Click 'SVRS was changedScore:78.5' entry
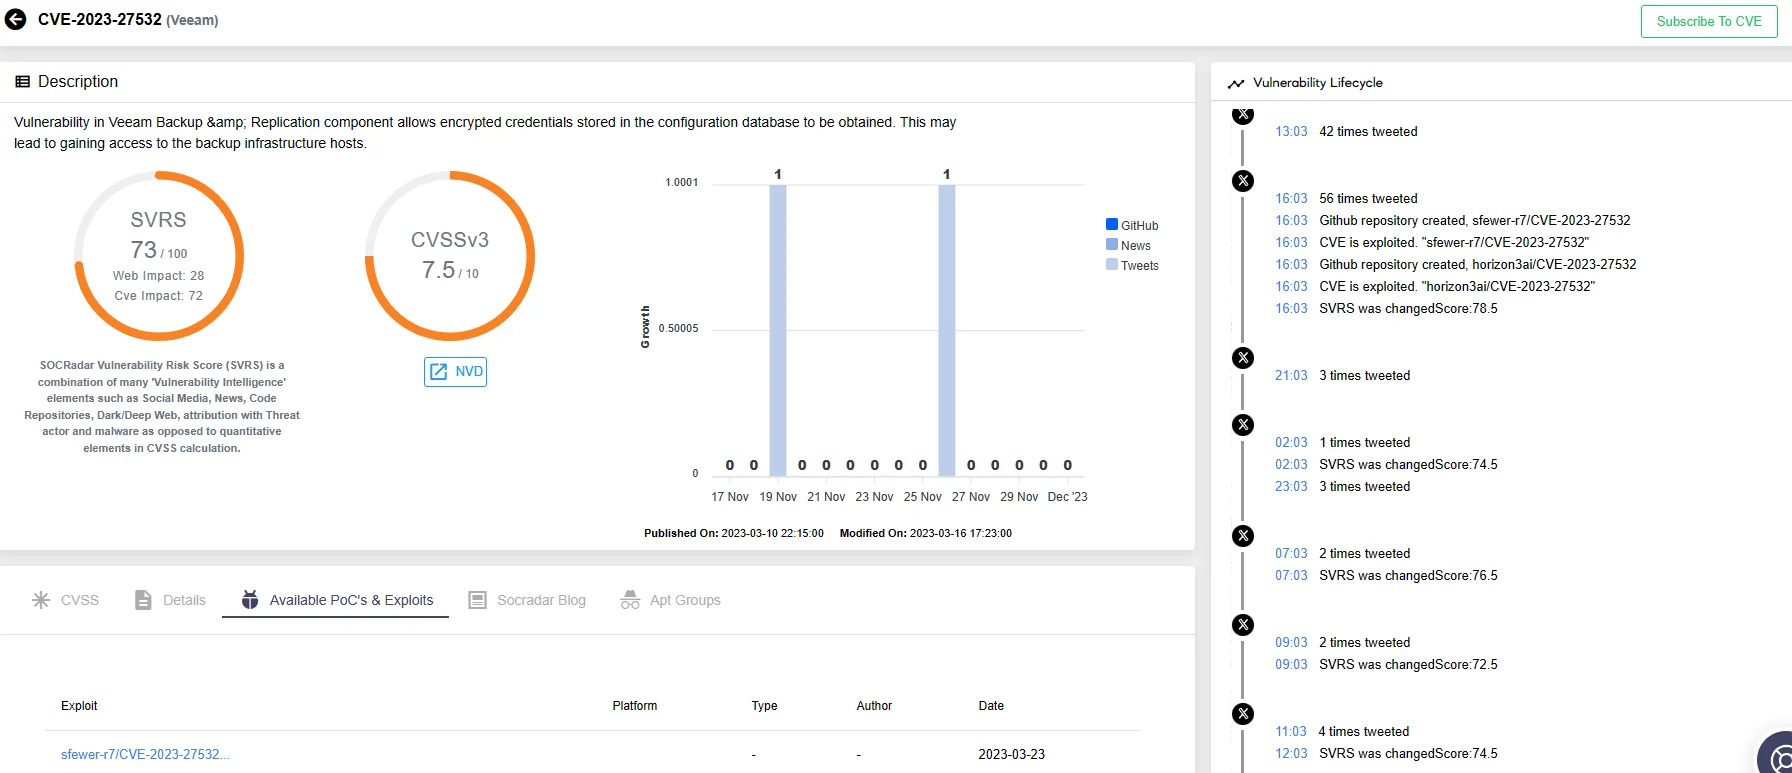This screenshot has height=773, width=1792. click(x=1408, y=309)
